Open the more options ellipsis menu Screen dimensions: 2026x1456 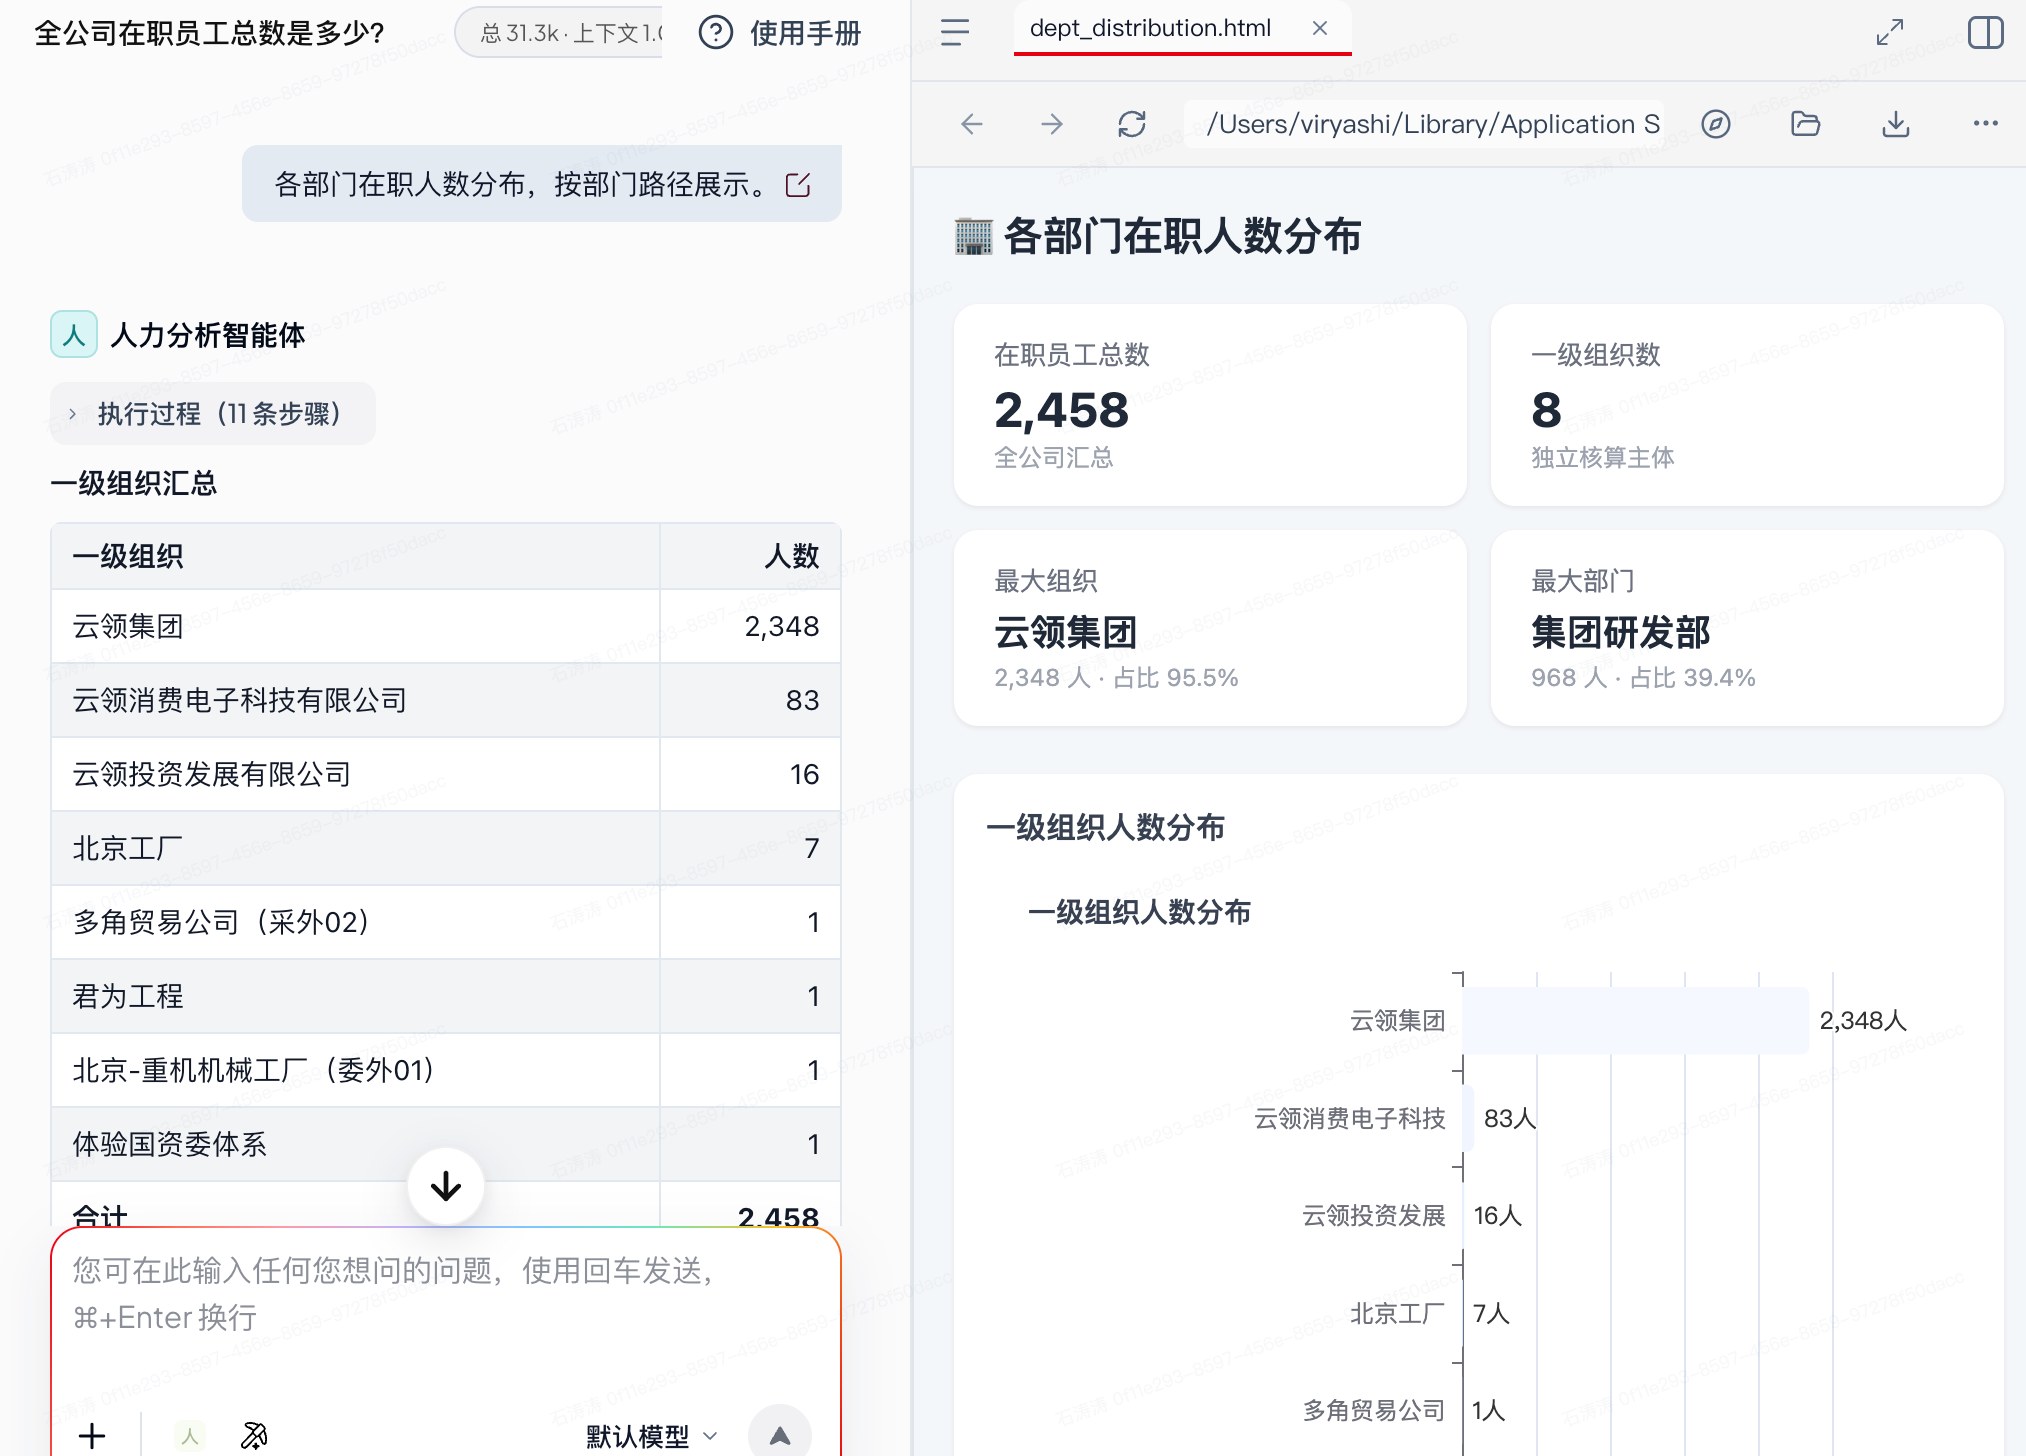pyautogui.click(x=1985, y=123)
